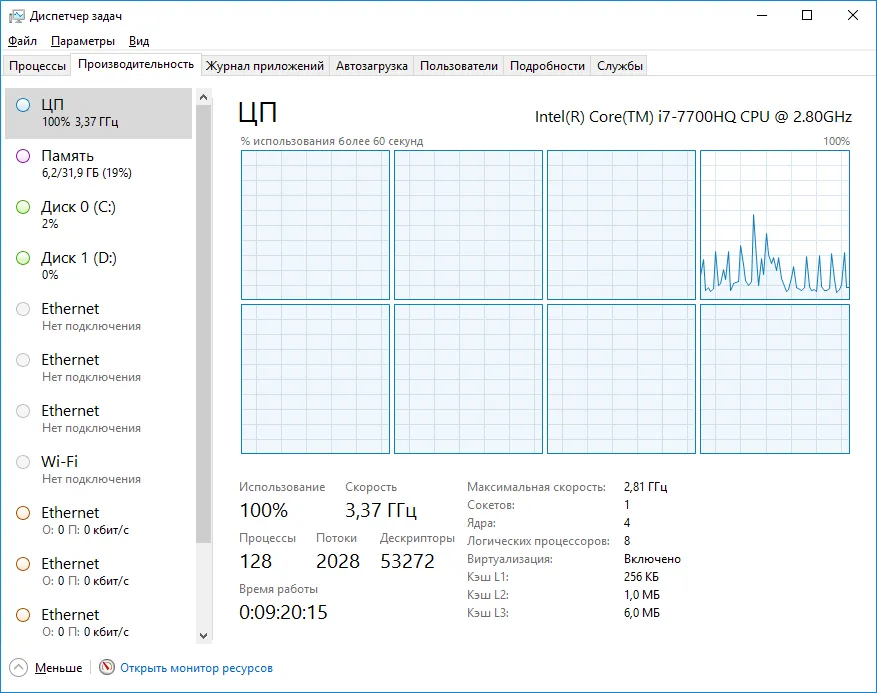This screenshot has height=693, width=877.
Task: Switch to the Процессы tab
Action: click(x=37, y=66)
